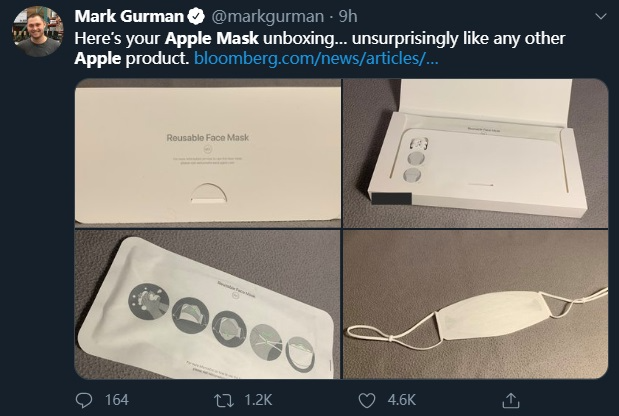Expand the tweet options chevron menu
The width and height of the screenshot is (619, 416).
598,18
